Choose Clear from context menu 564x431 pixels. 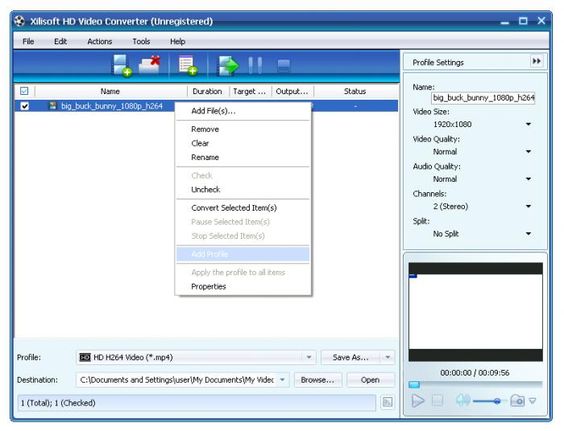[243, 143]
